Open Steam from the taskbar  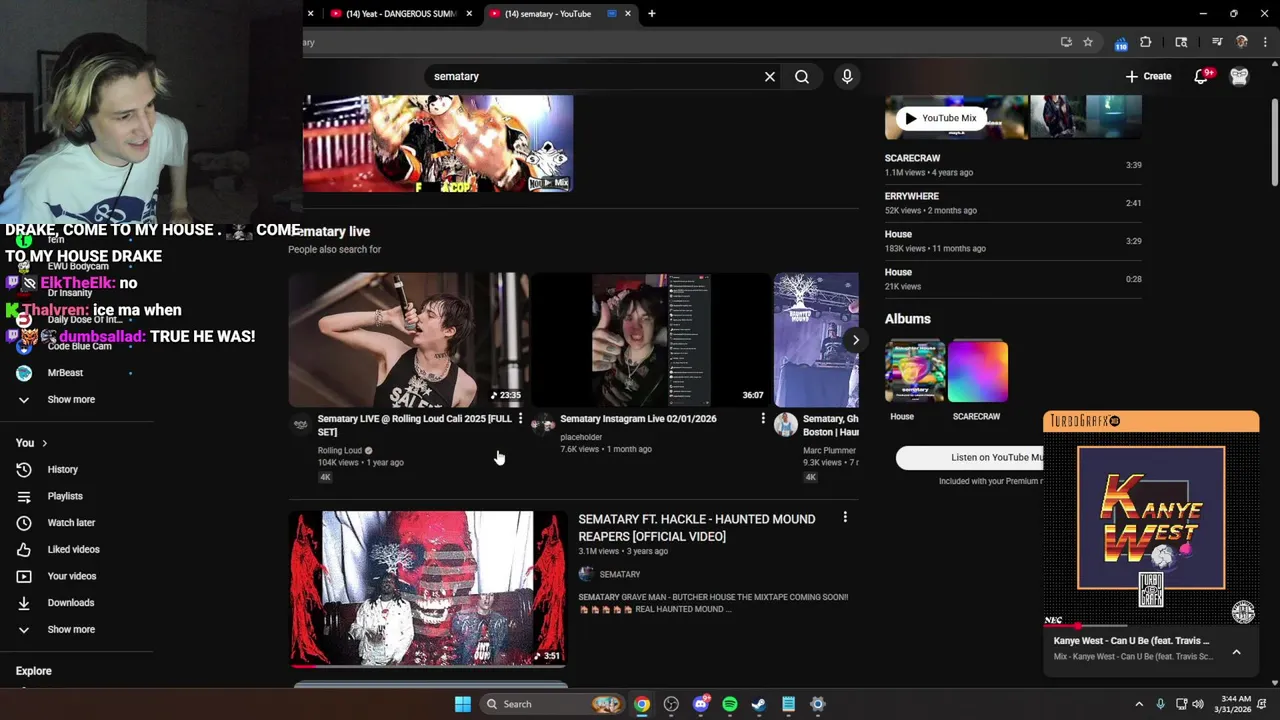[x=759, y=704]
